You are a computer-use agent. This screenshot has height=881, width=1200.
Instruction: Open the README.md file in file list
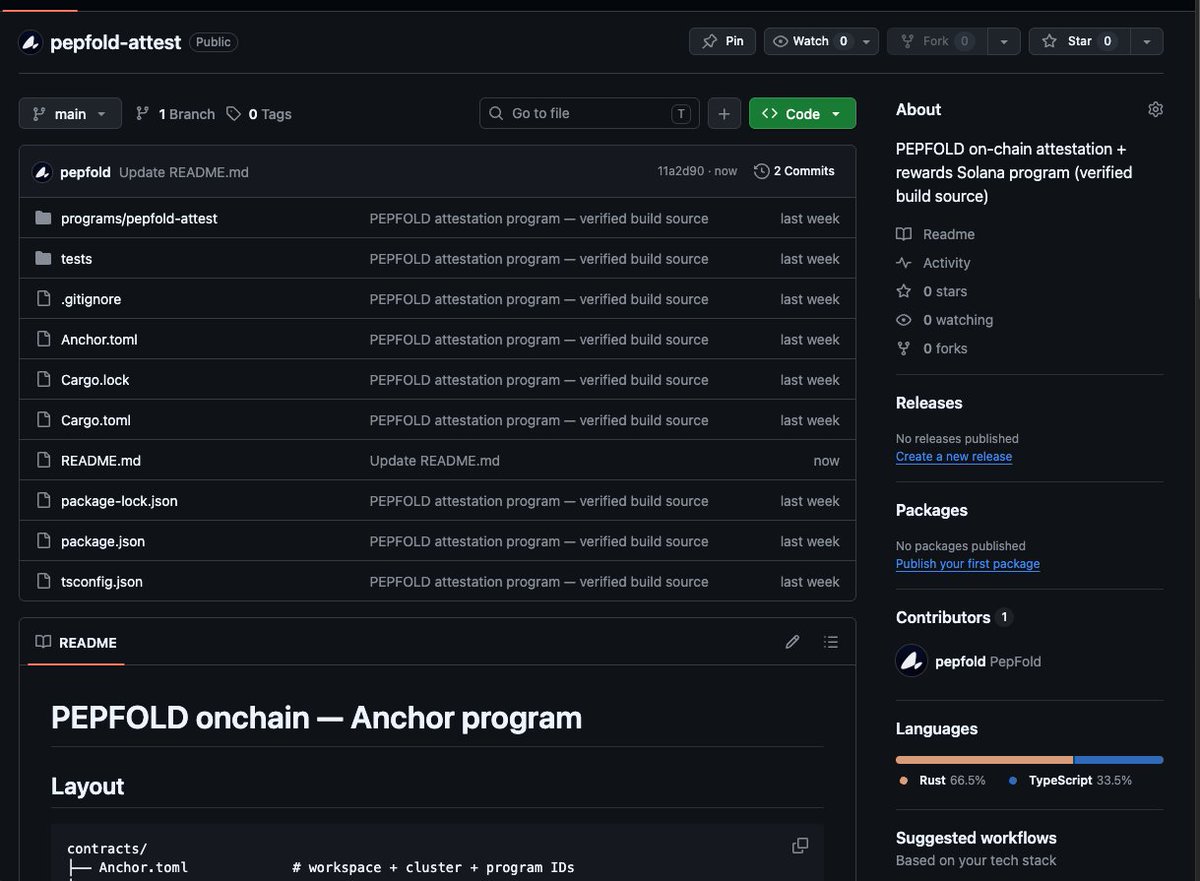[x=101, y=460]
